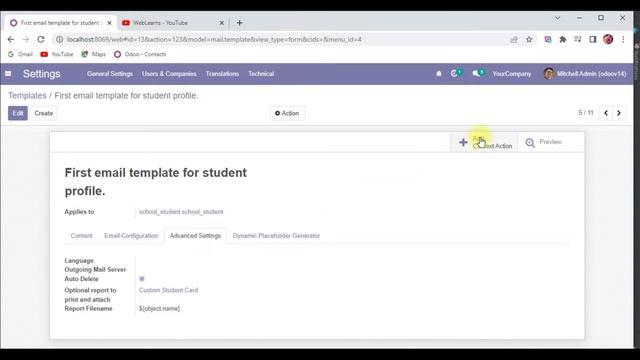
Task: Click the Preview magnifier button
Action: tap(544, 142)
